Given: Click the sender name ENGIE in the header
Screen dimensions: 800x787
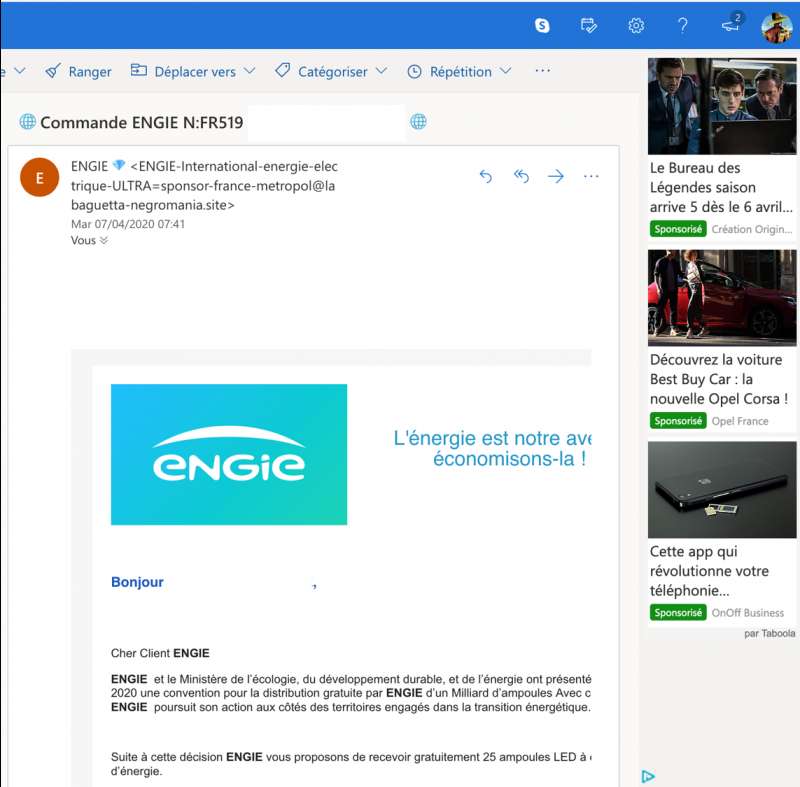Looking at the screenshot, I should click(89, 166).
